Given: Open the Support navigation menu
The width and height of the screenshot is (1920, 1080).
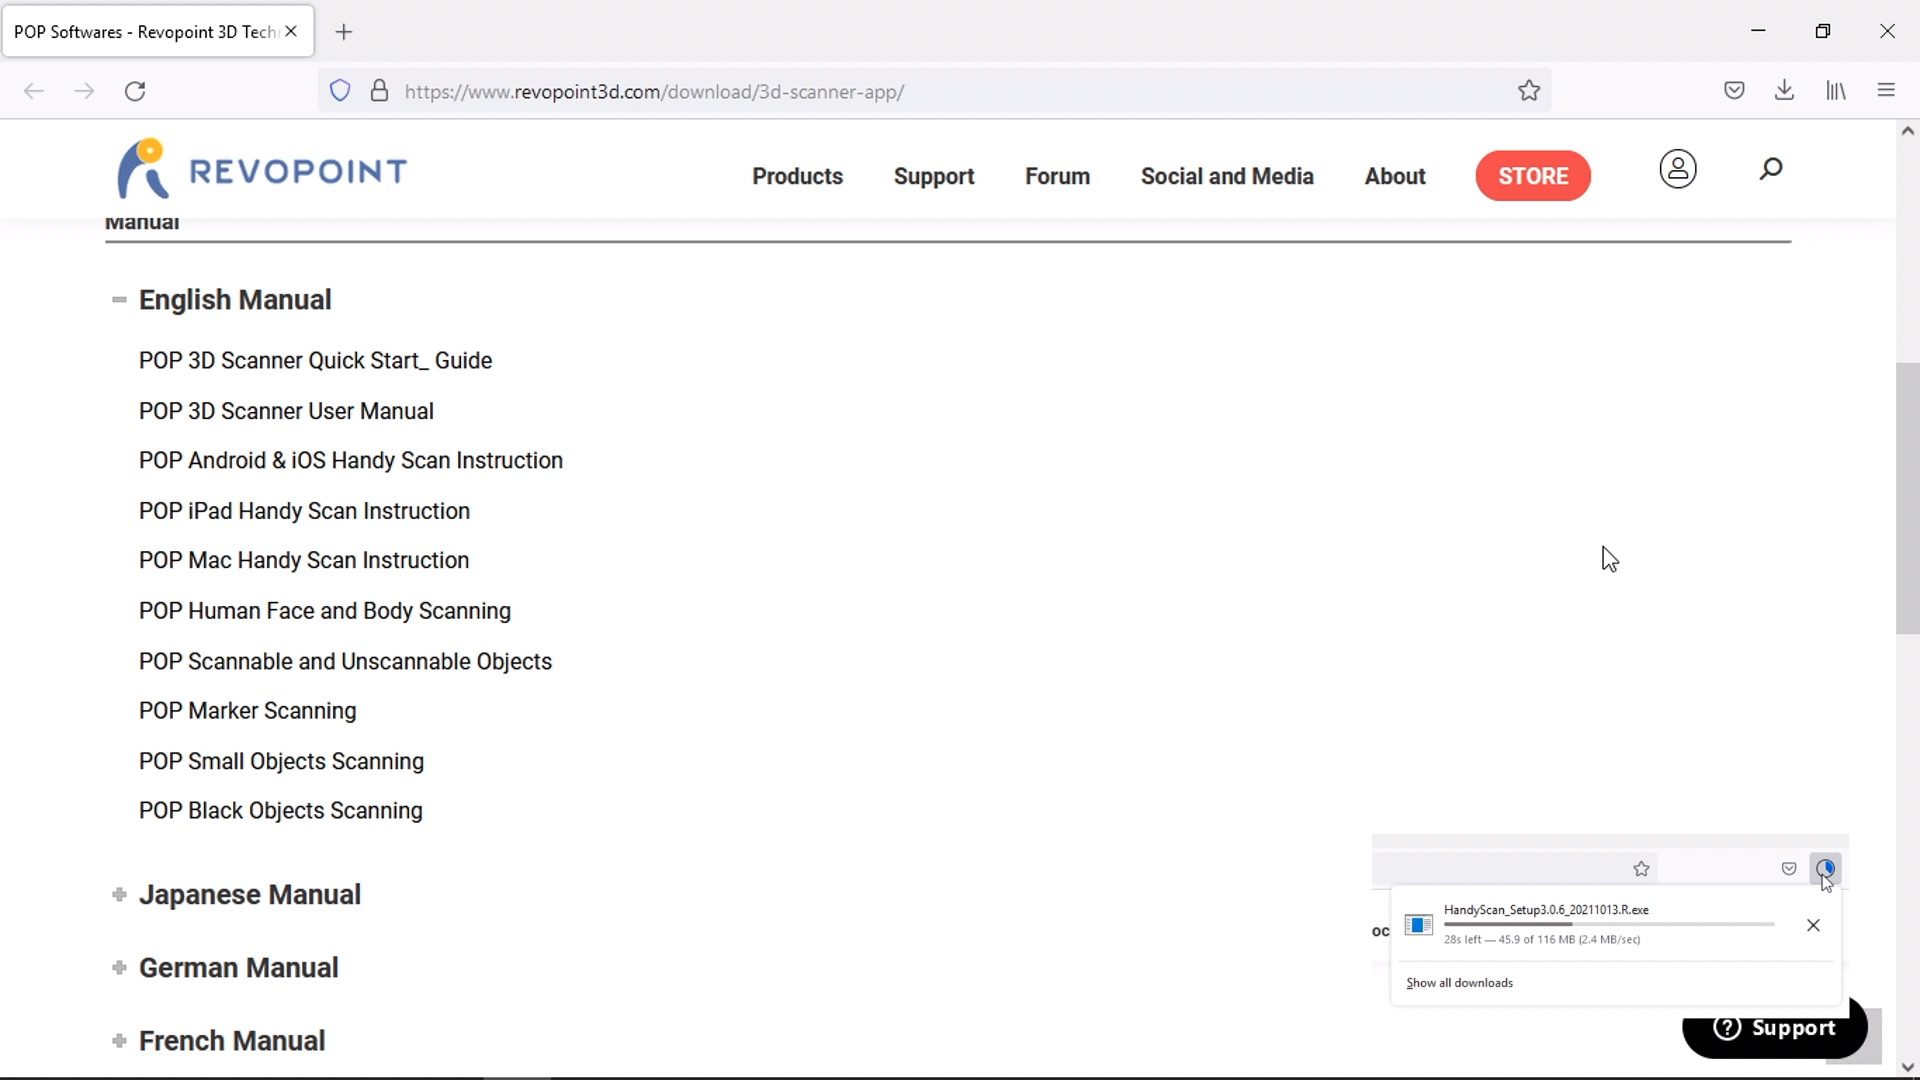Looking at the screenshot, I should tap(933, 176).
